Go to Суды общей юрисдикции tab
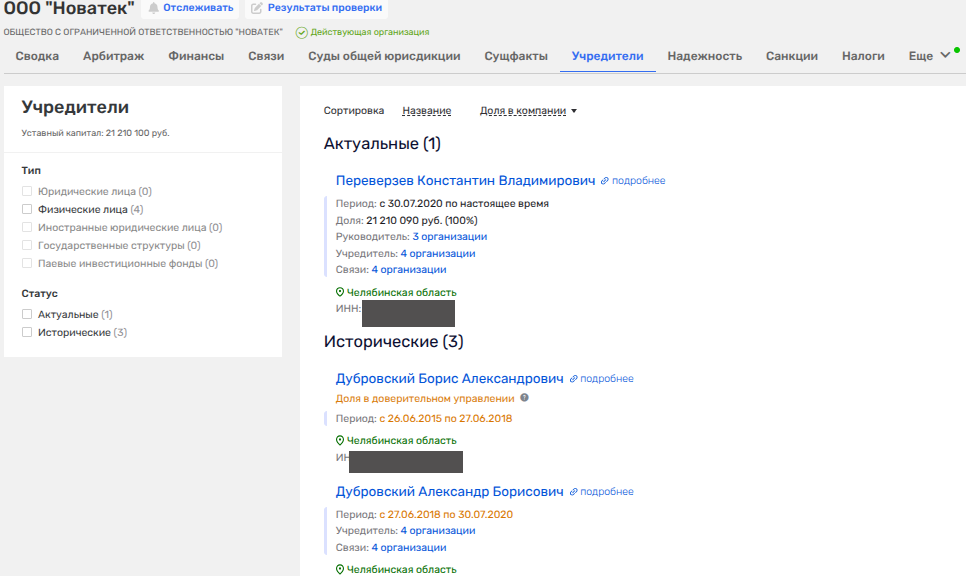Image resolution: width=966 pixels, height=576 pixels. pyautogui.click(x=384, y=56)
